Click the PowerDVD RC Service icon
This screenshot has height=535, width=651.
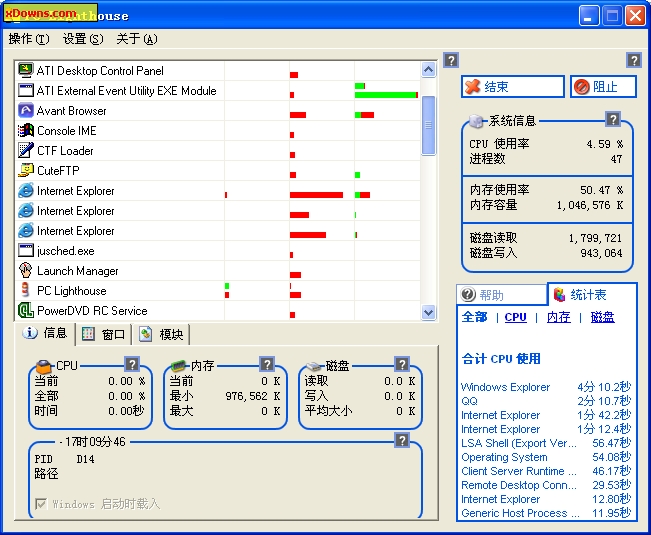click(x=25, y=310)
